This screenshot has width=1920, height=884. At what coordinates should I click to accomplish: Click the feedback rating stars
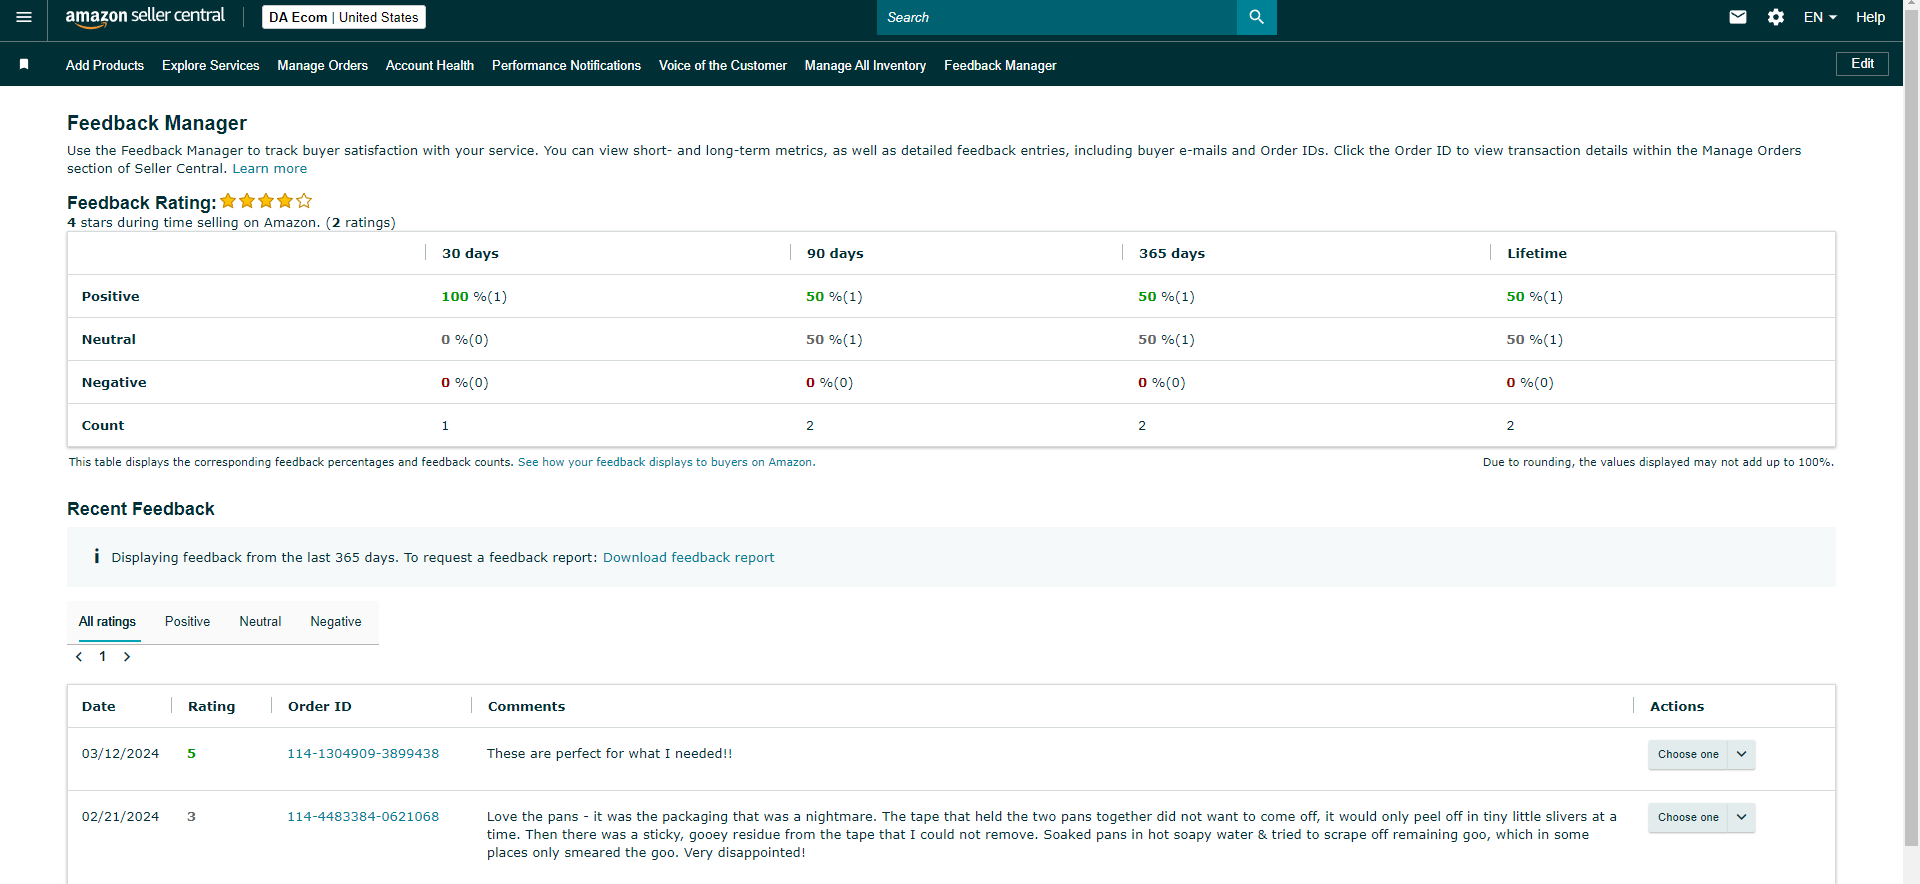(x=266, y=201)
